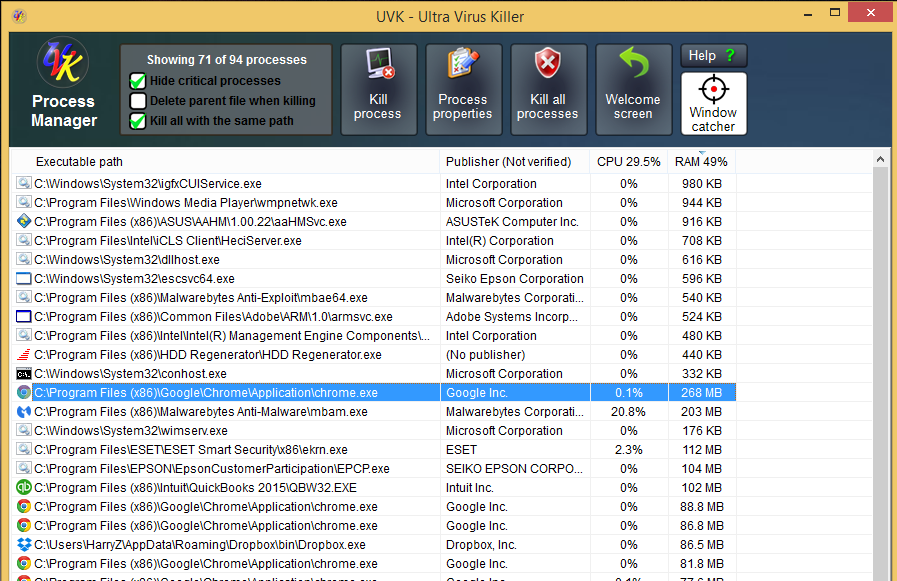Click the ASUSTeK Computer Inc. publisher cell
The width and height of the screenshot is (897, 581).
tap(513, 221)
